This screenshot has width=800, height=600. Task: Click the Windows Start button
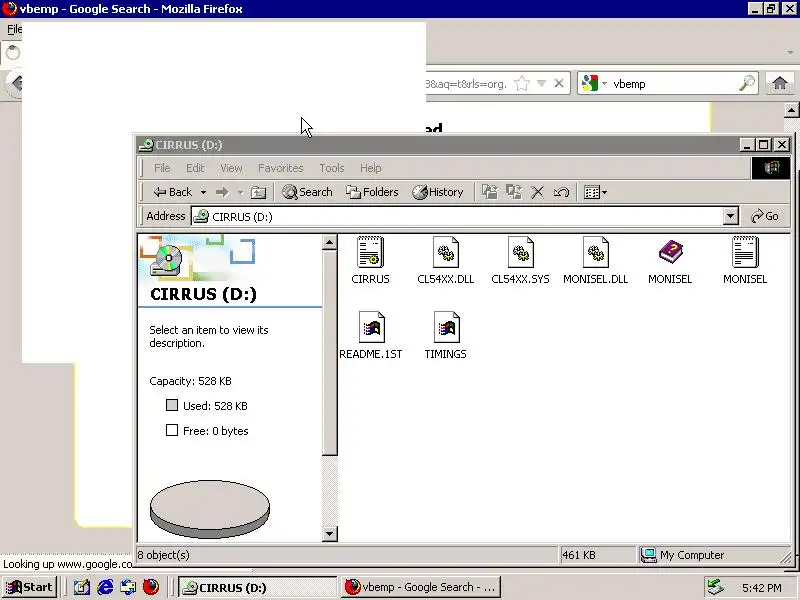click(30, 587)
